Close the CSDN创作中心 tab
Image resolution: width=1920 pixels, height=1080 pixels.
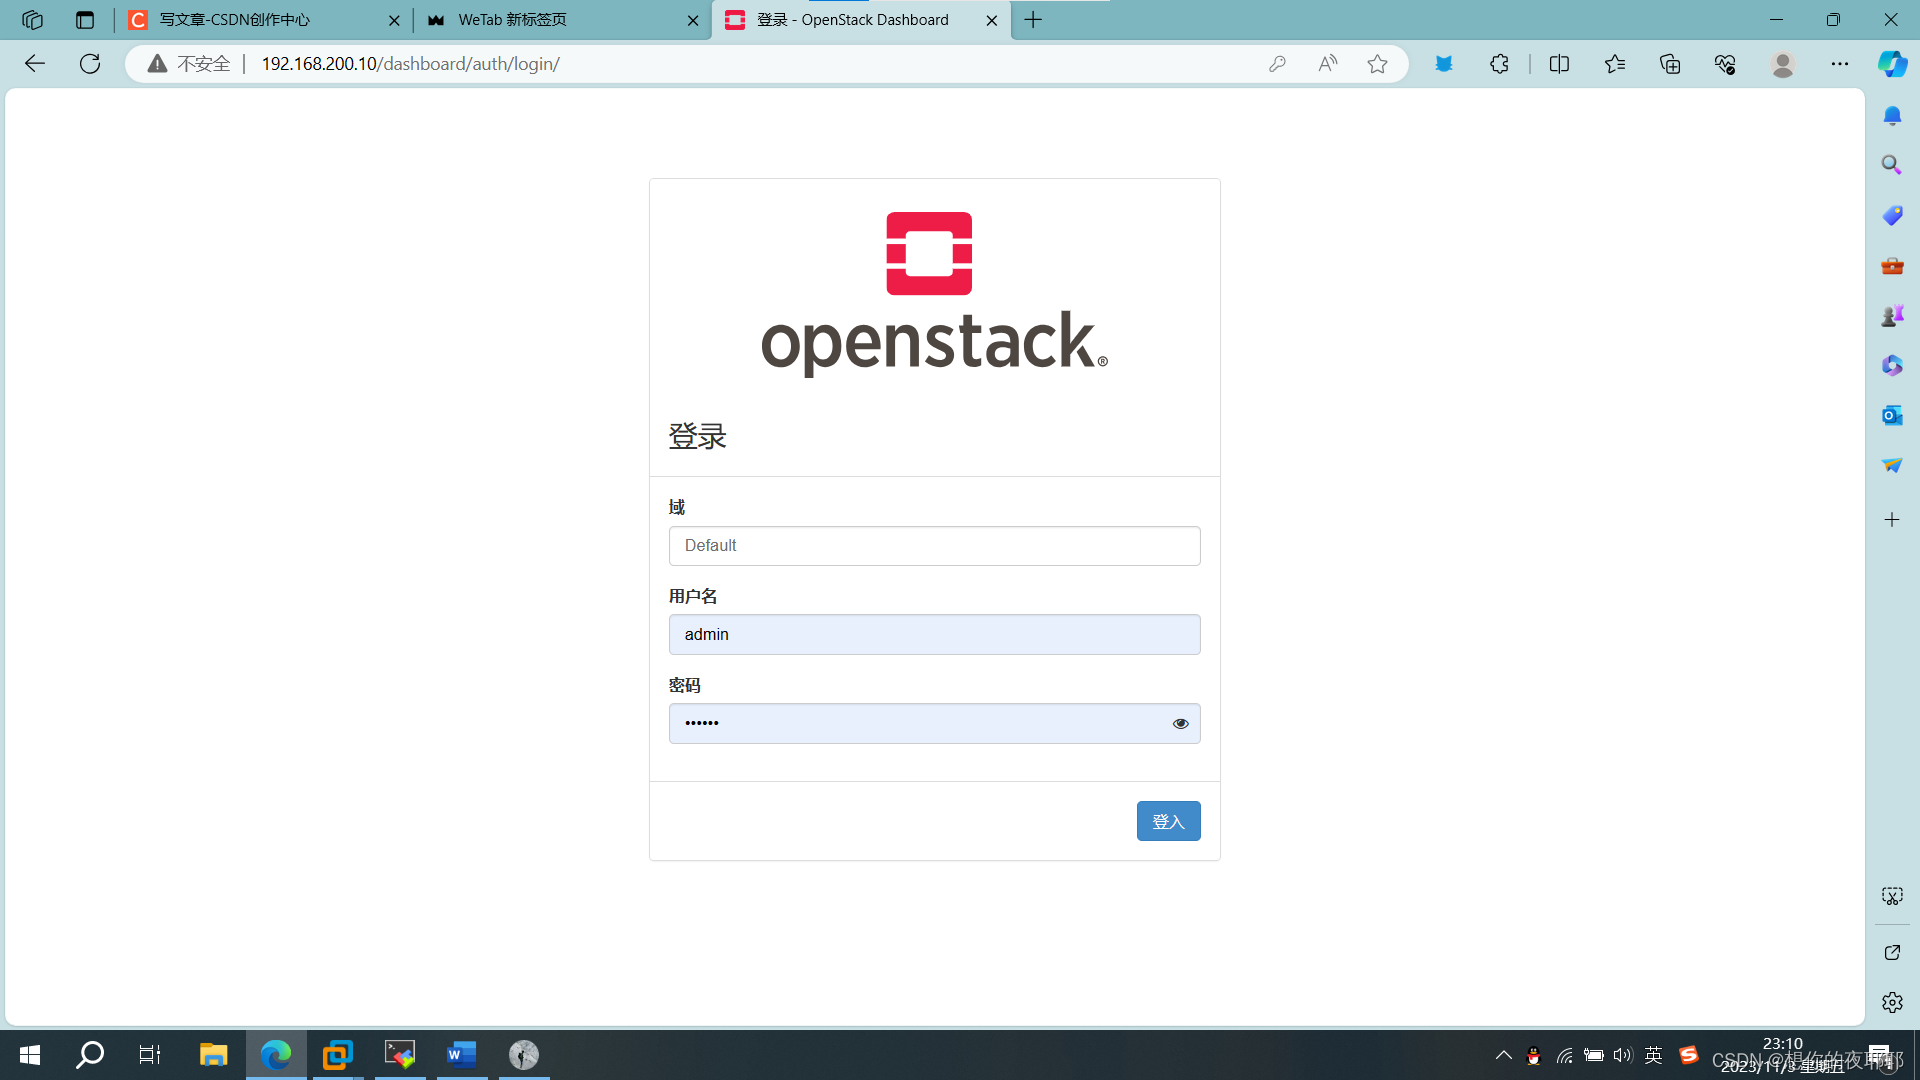coord(394,20)
